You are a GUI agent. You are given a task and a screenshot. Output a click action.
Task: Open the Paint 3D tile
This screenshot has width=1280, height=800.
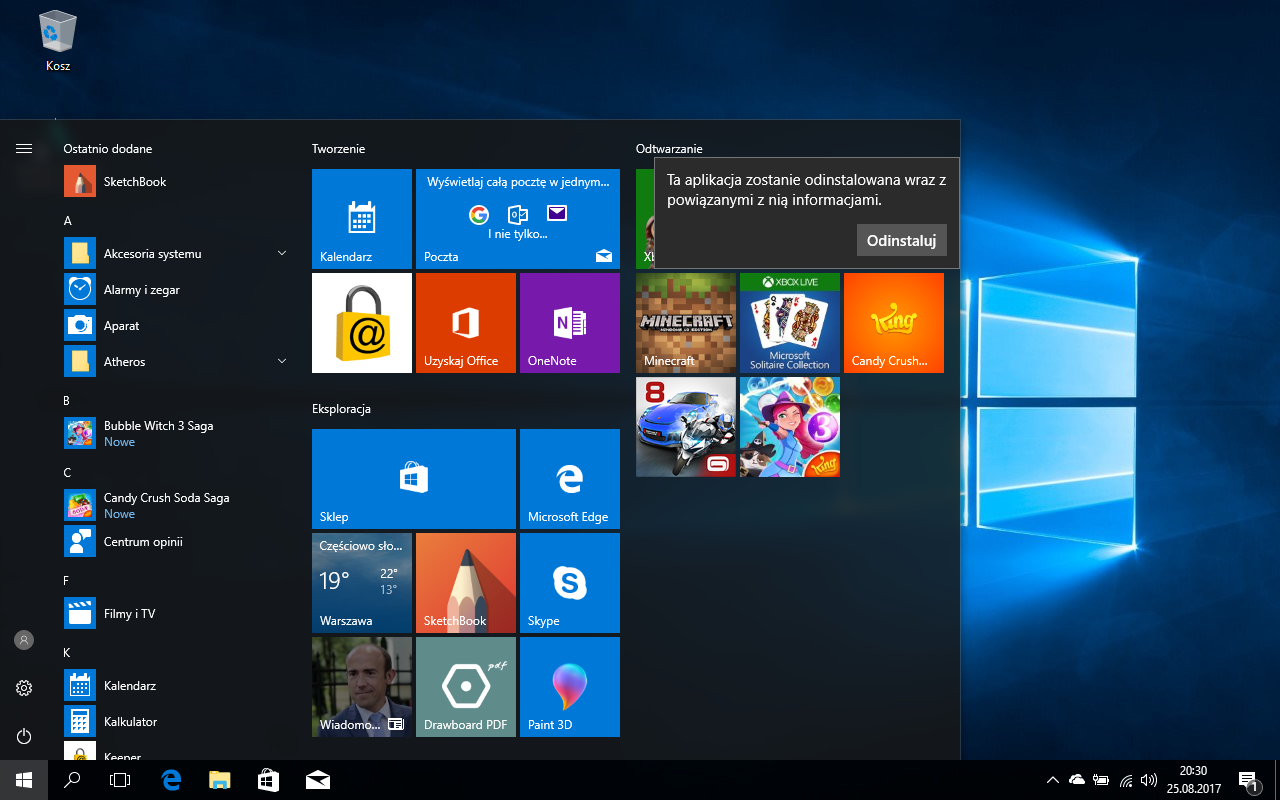point(569,686)
